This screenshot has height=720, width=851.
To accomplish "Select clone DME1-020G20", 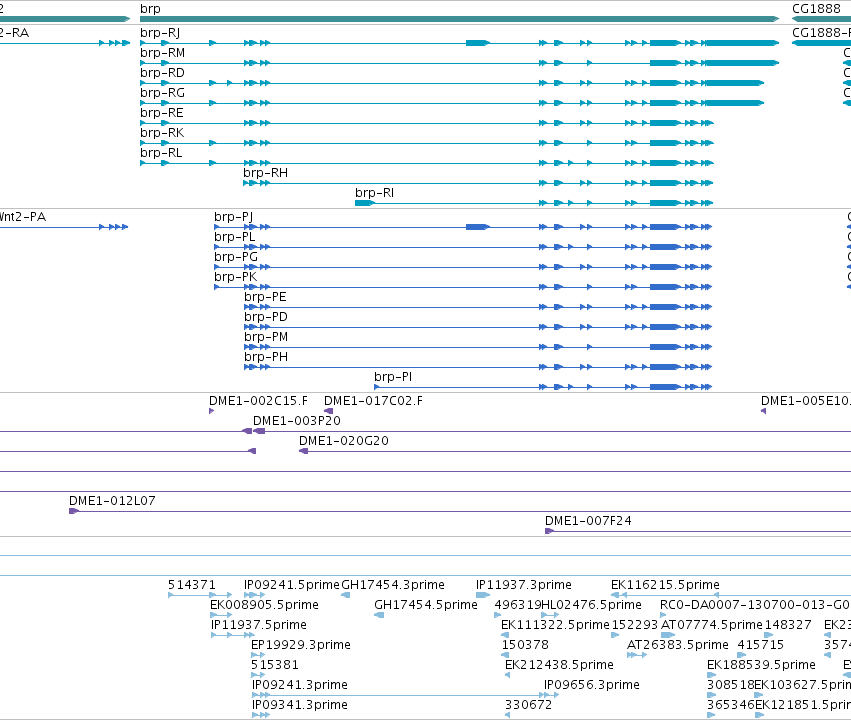I will 344,441.
